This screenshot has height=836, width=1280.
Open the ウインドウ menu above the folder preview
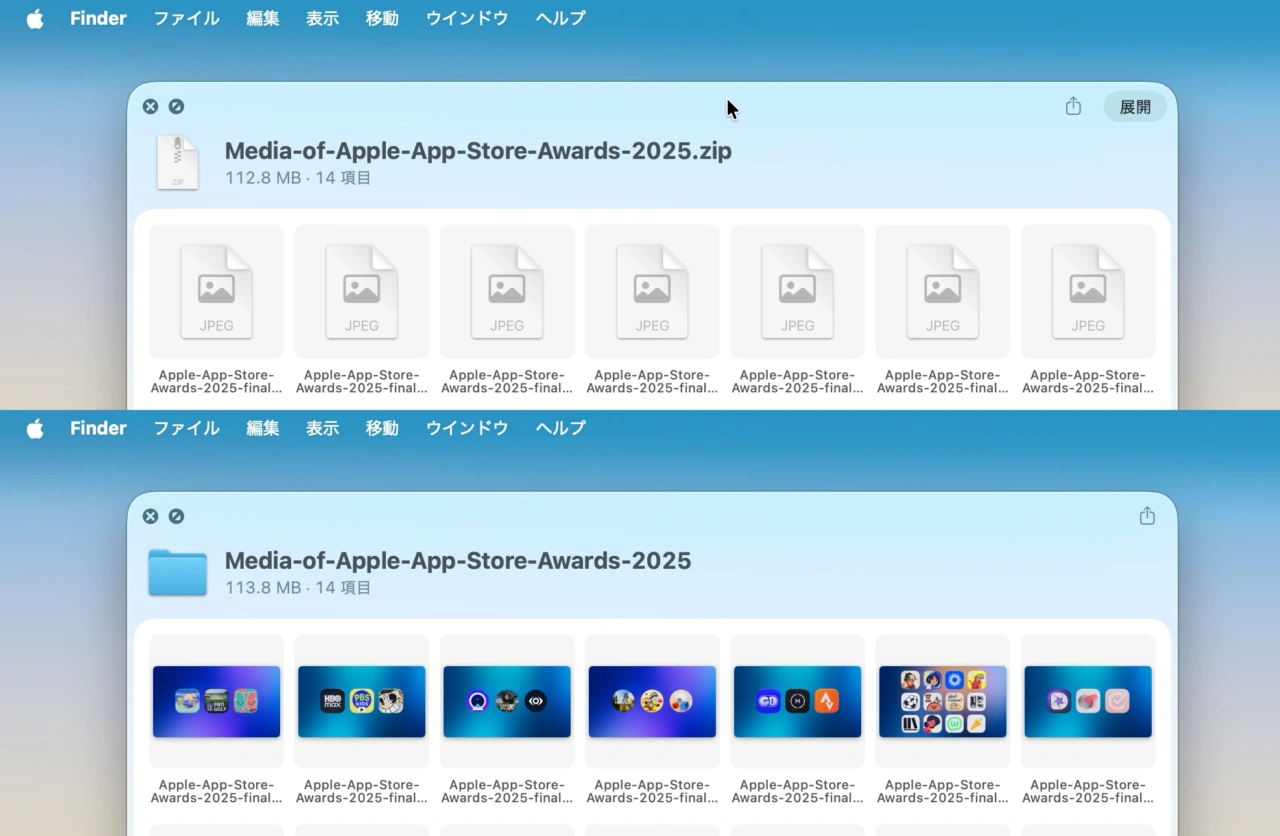(x=467, y=428)
